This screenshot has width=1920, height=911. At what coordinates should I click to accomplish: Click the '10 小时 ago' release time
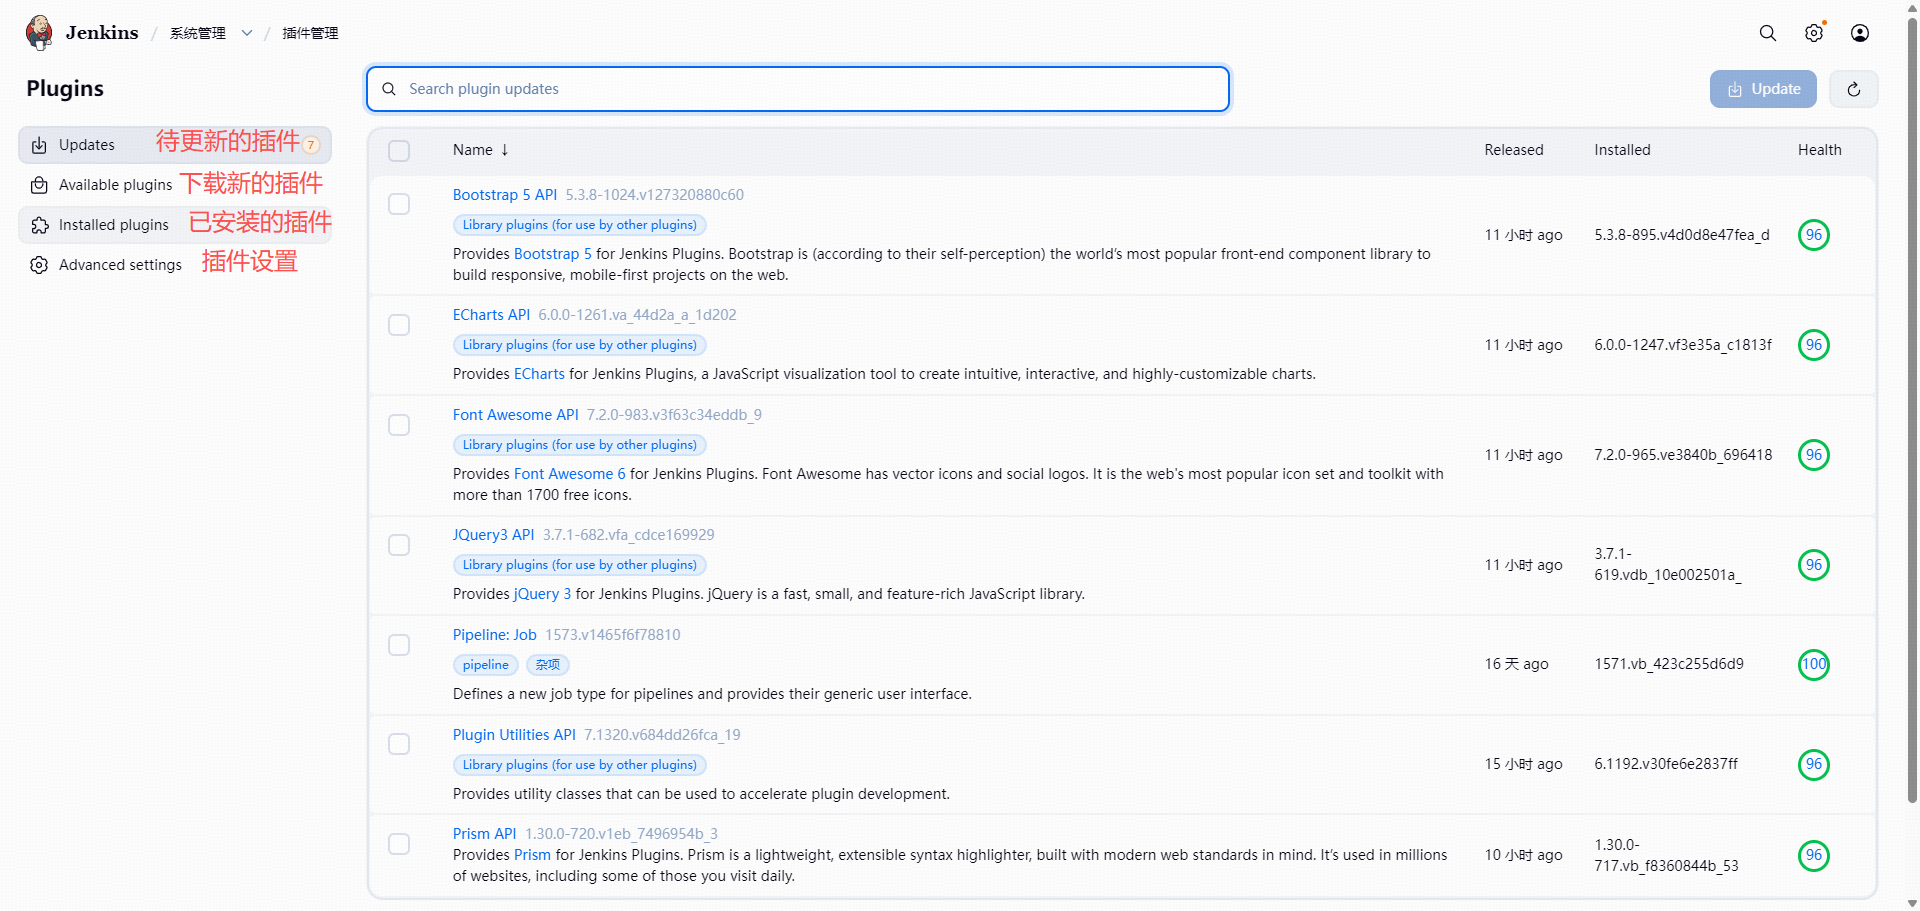pyautogui.click(x=1523, y=855)
